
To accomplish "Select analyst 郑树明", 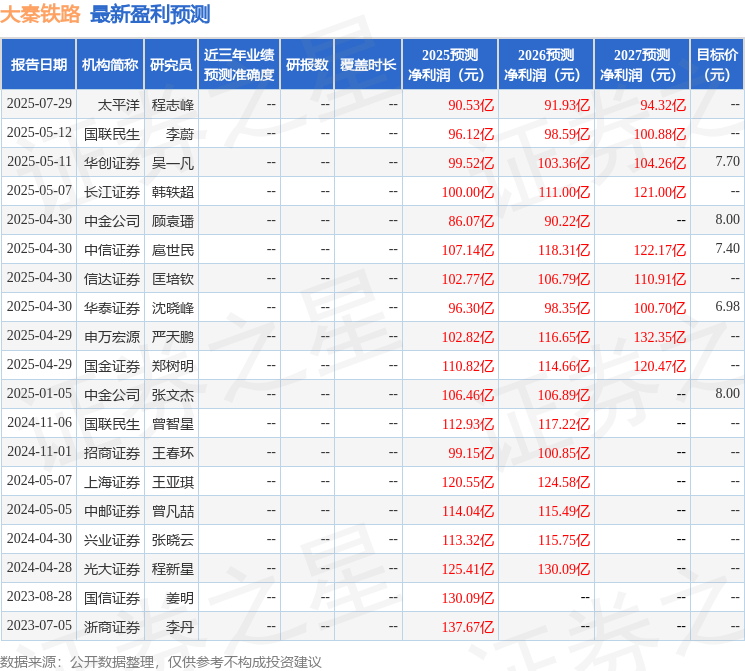I will [172, 366].
